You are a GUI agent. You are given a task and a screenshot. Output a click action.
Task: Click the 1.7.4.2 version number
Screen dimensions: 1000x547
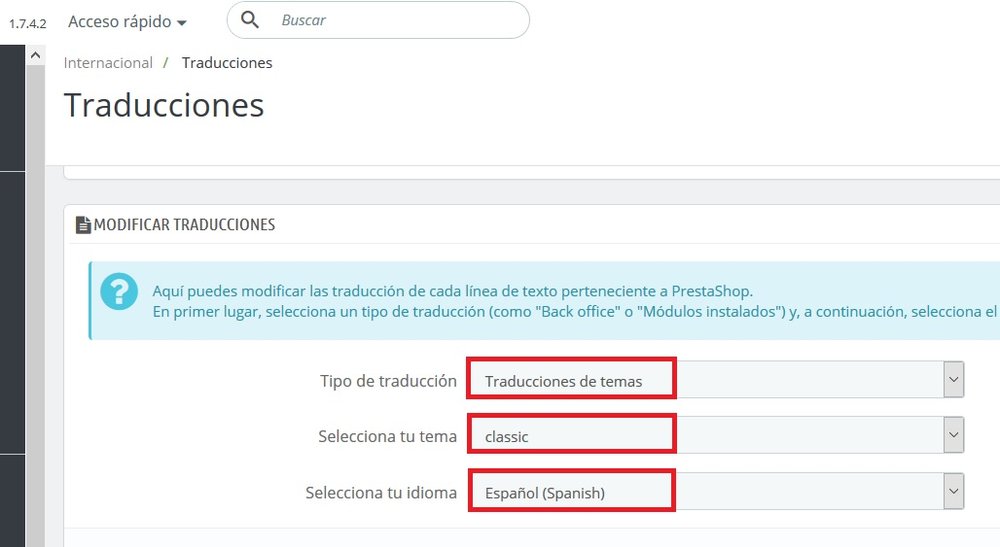pos(28,23)
